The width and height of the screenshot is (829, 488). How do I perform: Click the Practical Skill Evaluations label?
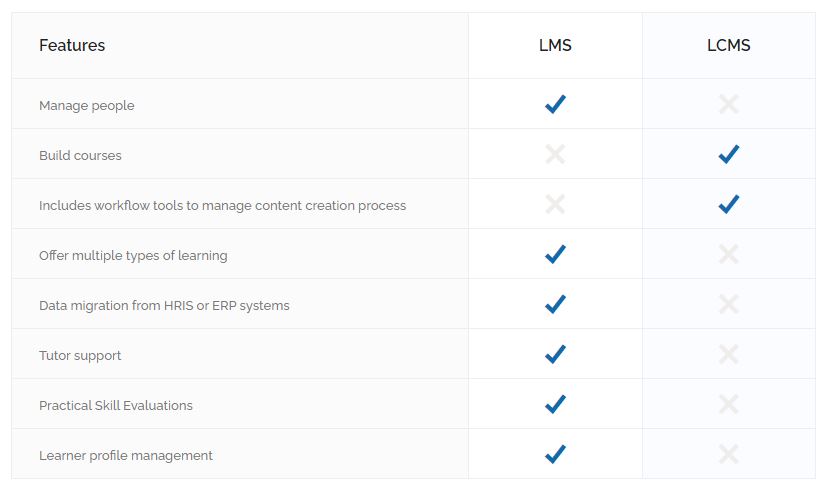(x=116, y=405)
